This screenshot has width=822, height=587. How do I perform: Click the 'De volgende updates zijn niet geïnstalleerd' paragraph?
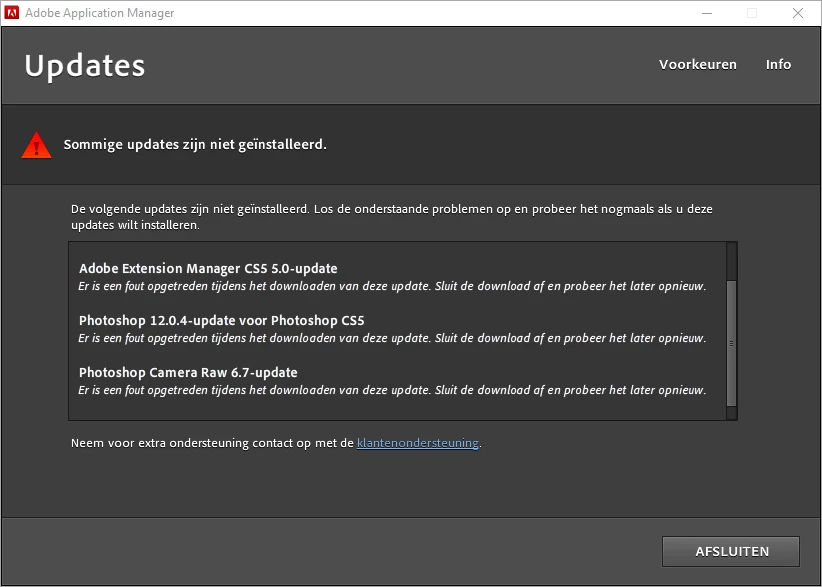coord(392,217)
